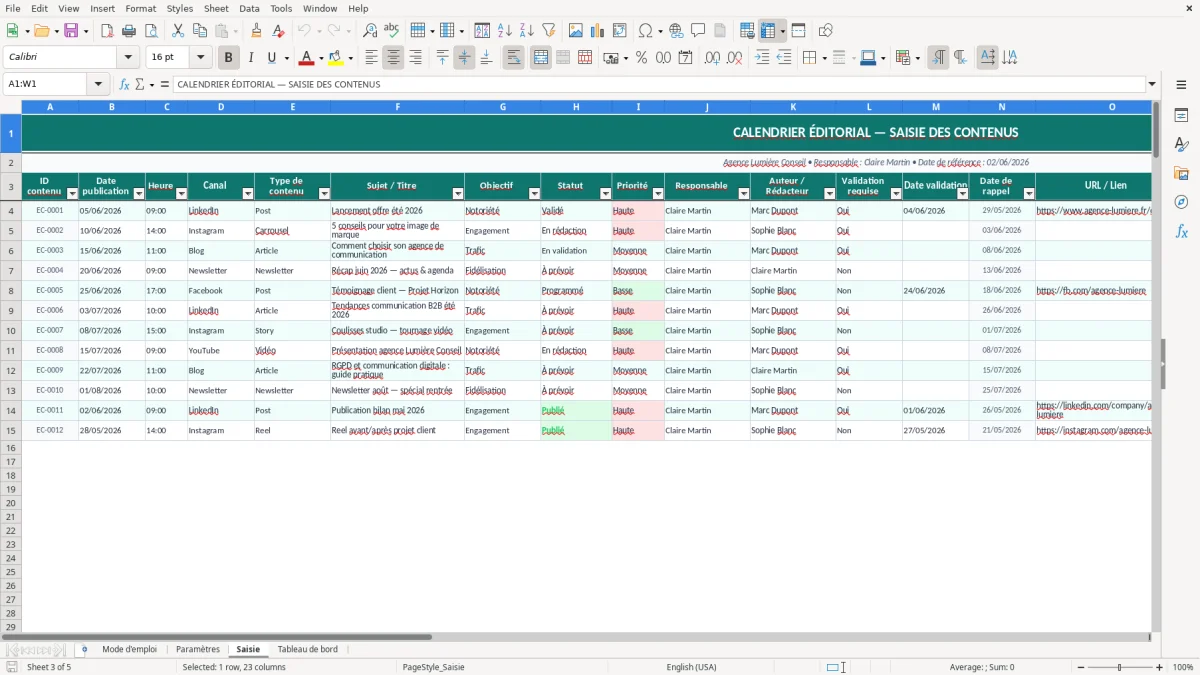
Task: Open the Data menu
Action: (249, 8)
